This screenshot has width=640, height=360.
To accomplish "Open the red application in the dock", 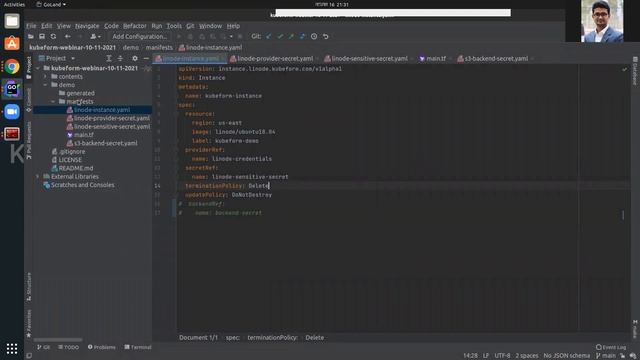I will pyautogui.click(x=12, y=133).
